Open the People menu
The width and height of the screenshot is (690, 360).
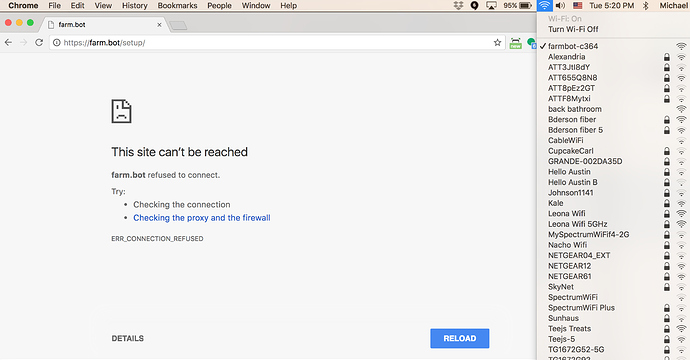click(219, 5)
